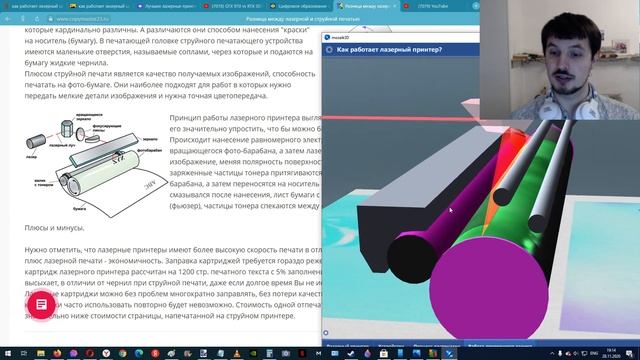The height and width of the screenshot is (360, 640).
Task: Open Yandex Browser from the taskbar
Action: 106,353
